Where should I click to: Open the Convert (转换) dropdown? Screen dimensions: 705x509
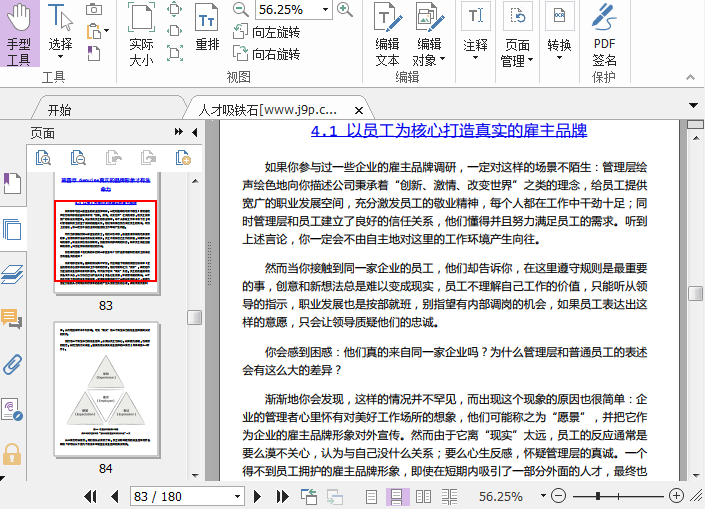559,32
